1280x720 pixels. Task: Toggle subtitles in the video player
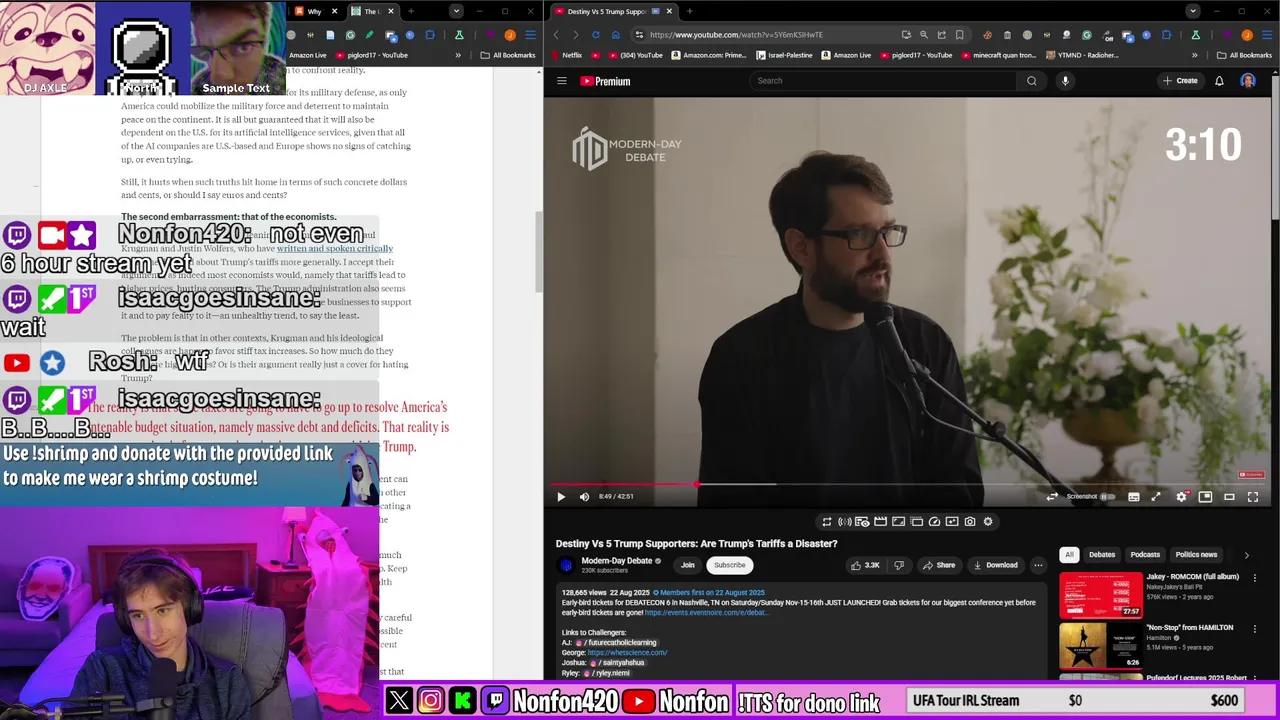pos(1134,497)
